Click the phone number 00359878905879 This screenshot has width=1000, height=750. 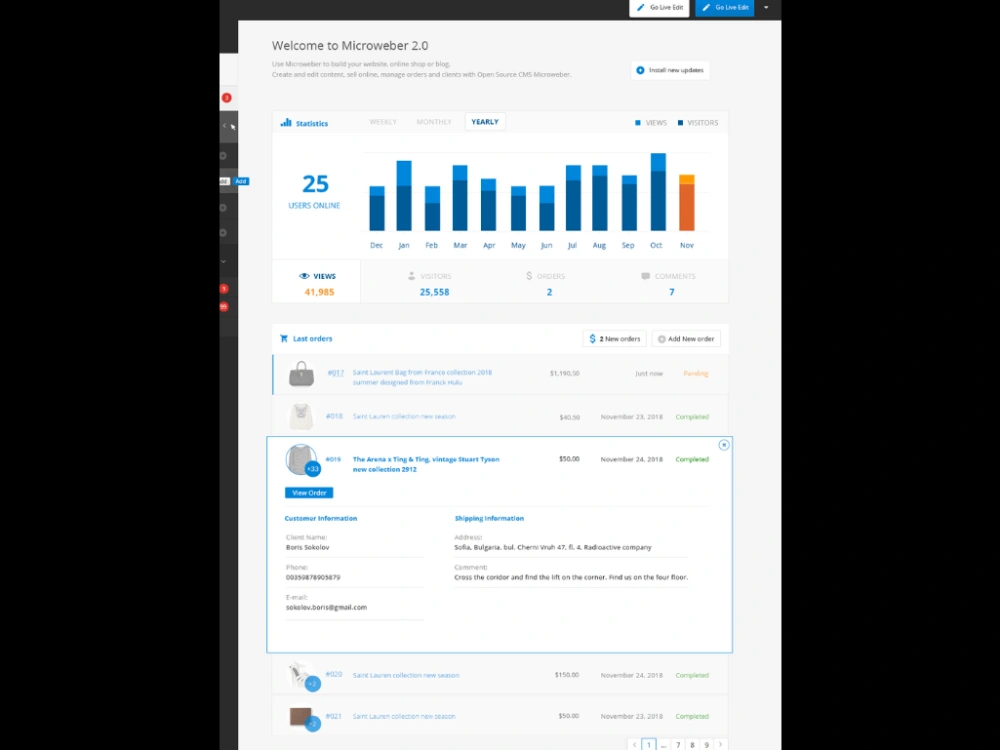[x=313, y=577]
